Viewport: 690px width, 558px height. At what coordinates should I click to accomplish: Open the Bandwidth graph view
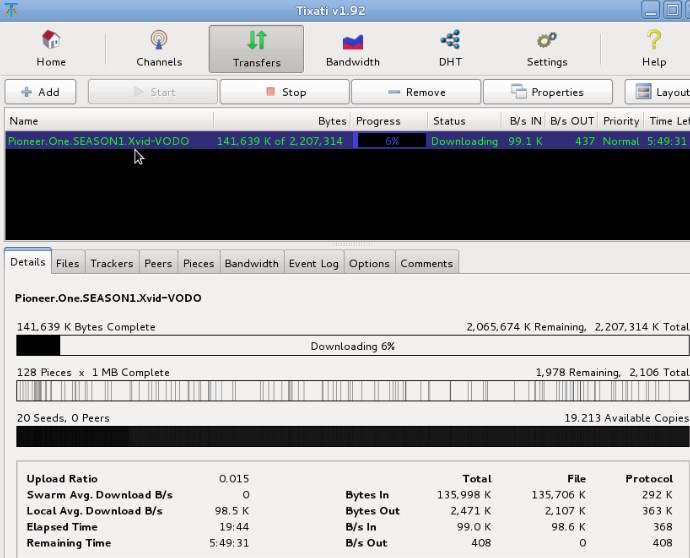[x=352, y=48]
